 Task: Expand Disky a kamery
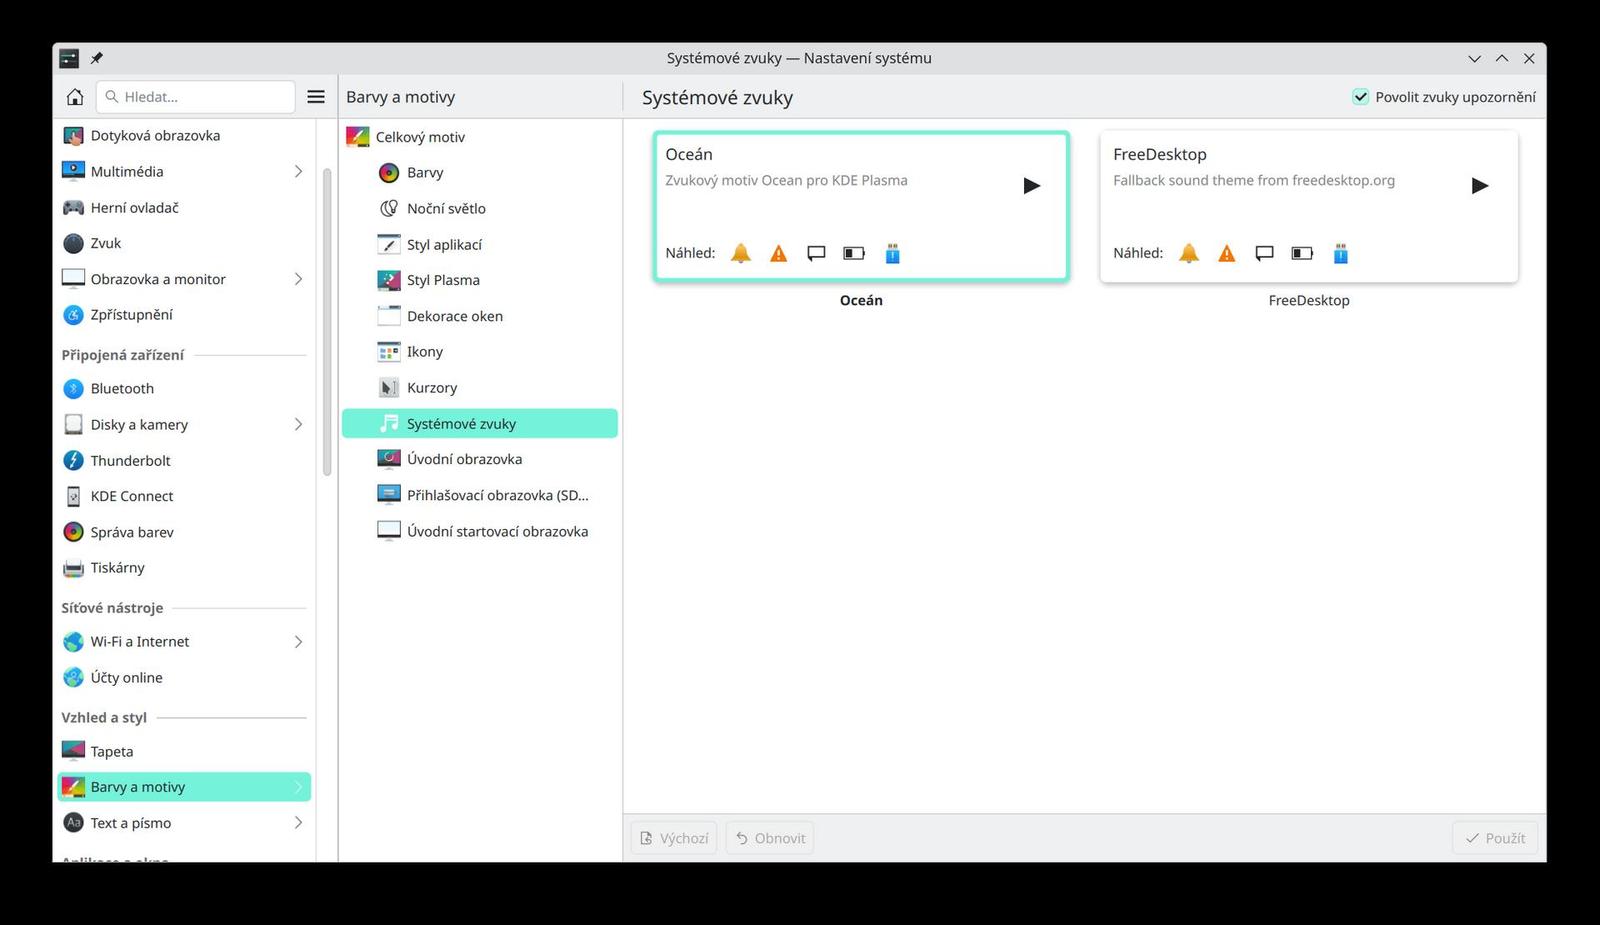point(298,424)
